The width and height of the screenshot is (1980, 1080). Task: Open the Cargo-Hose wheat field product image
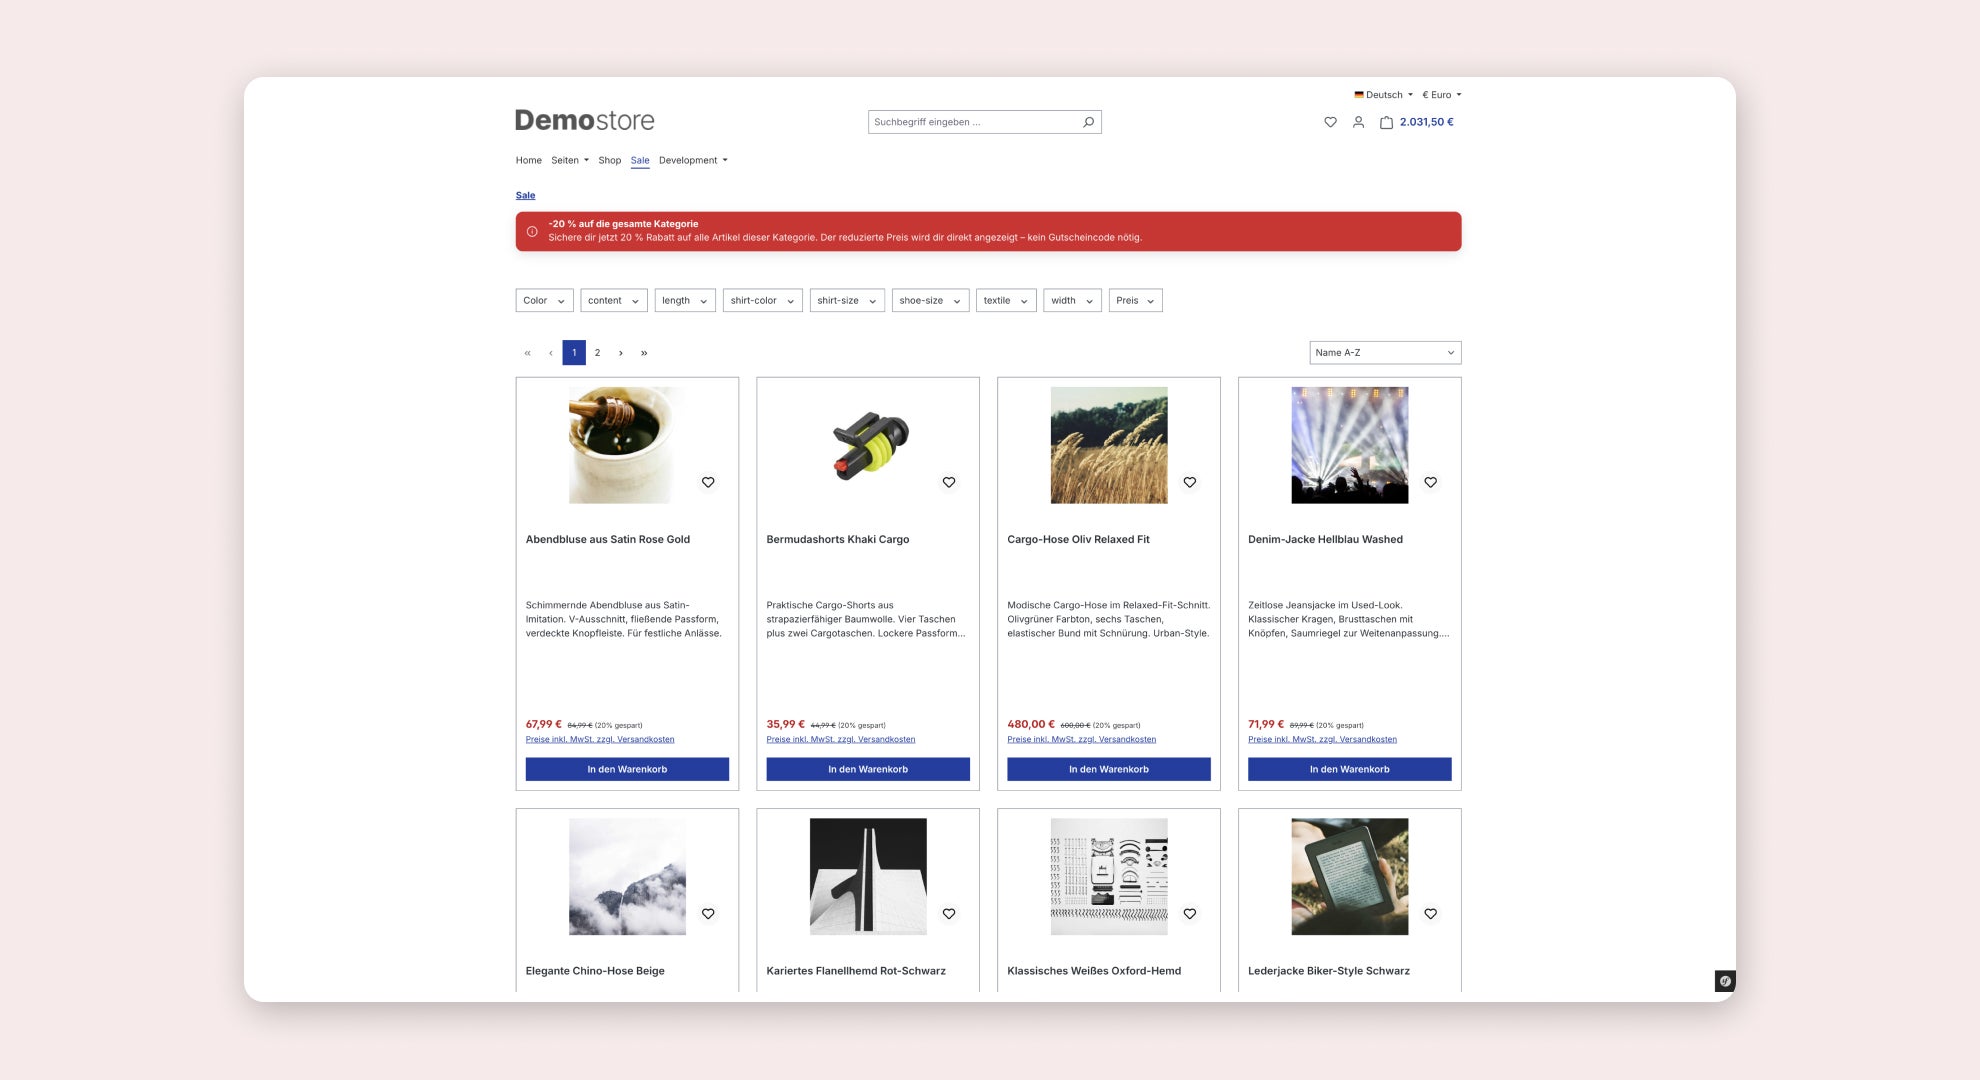coord(1109,445)
